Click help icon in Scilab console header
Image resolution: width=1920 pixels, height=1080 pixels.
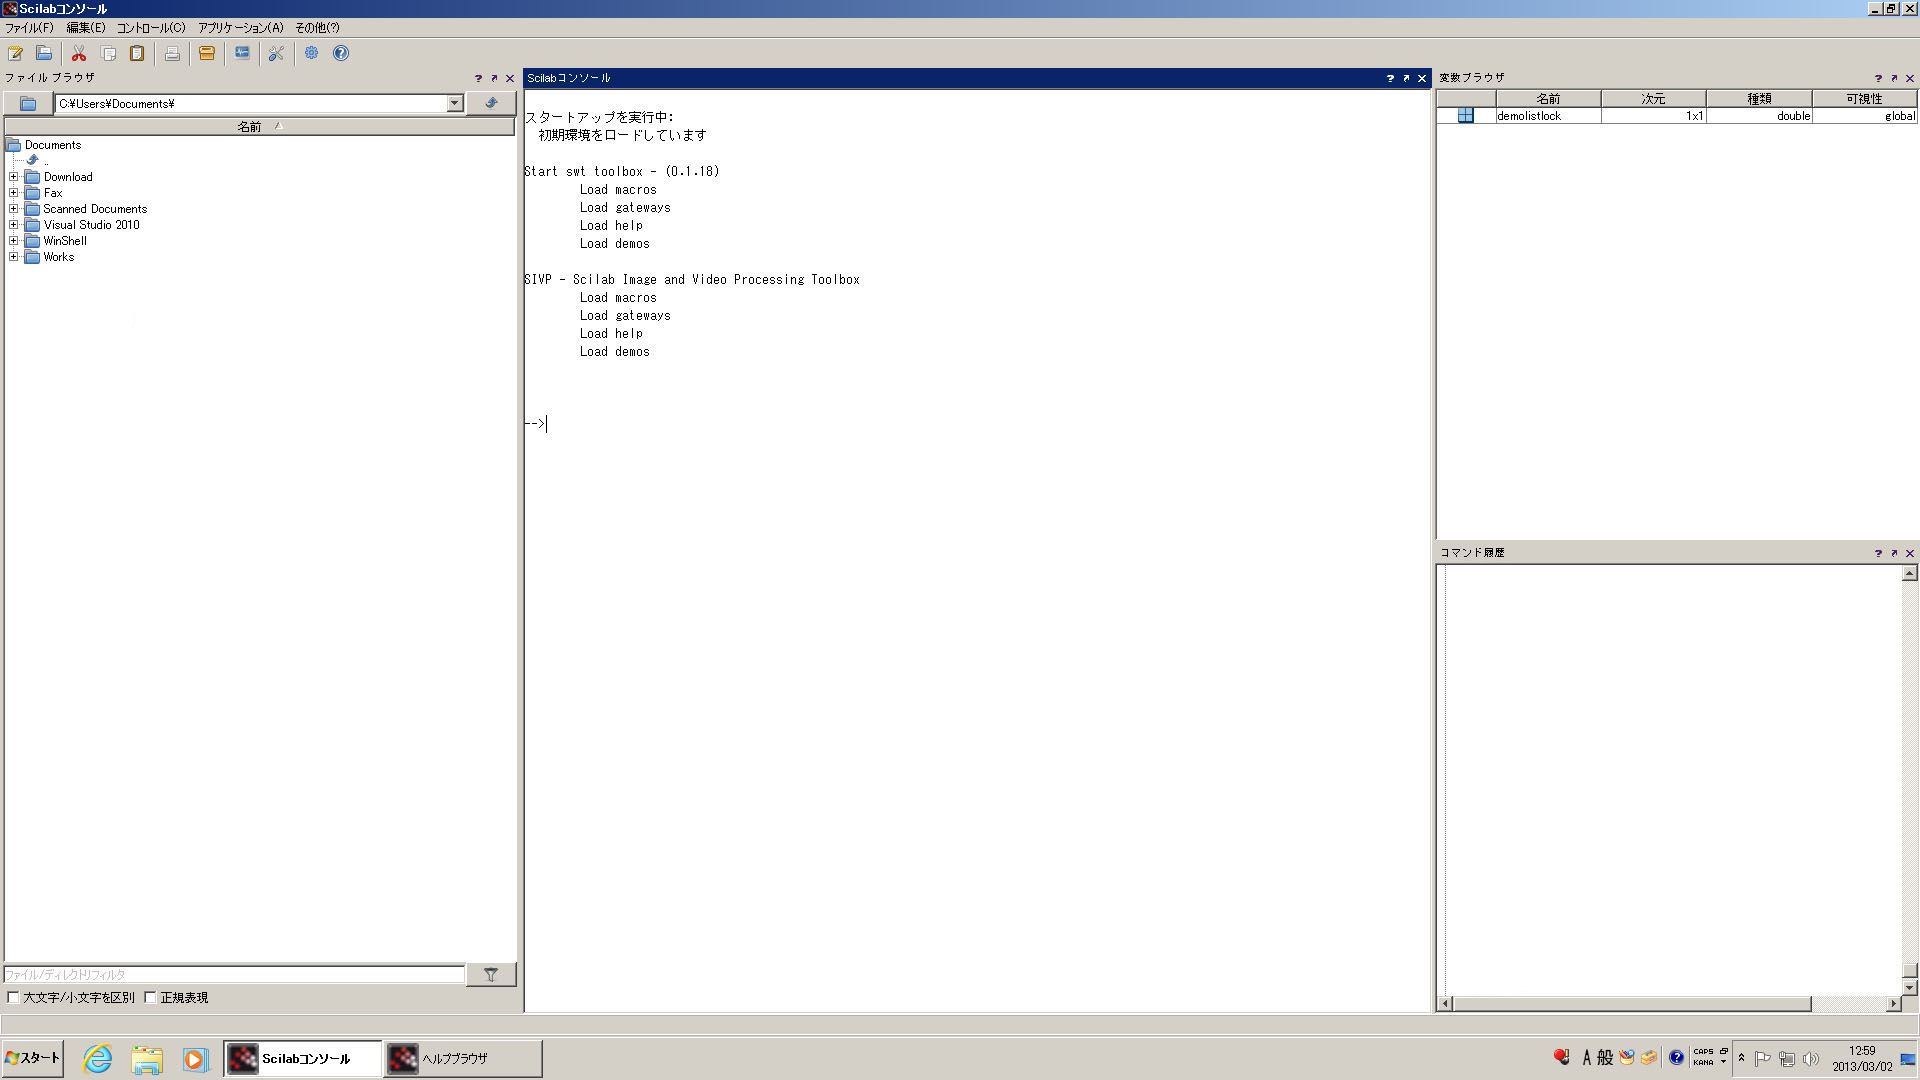pyautogui.click(x=1390, y=78)
